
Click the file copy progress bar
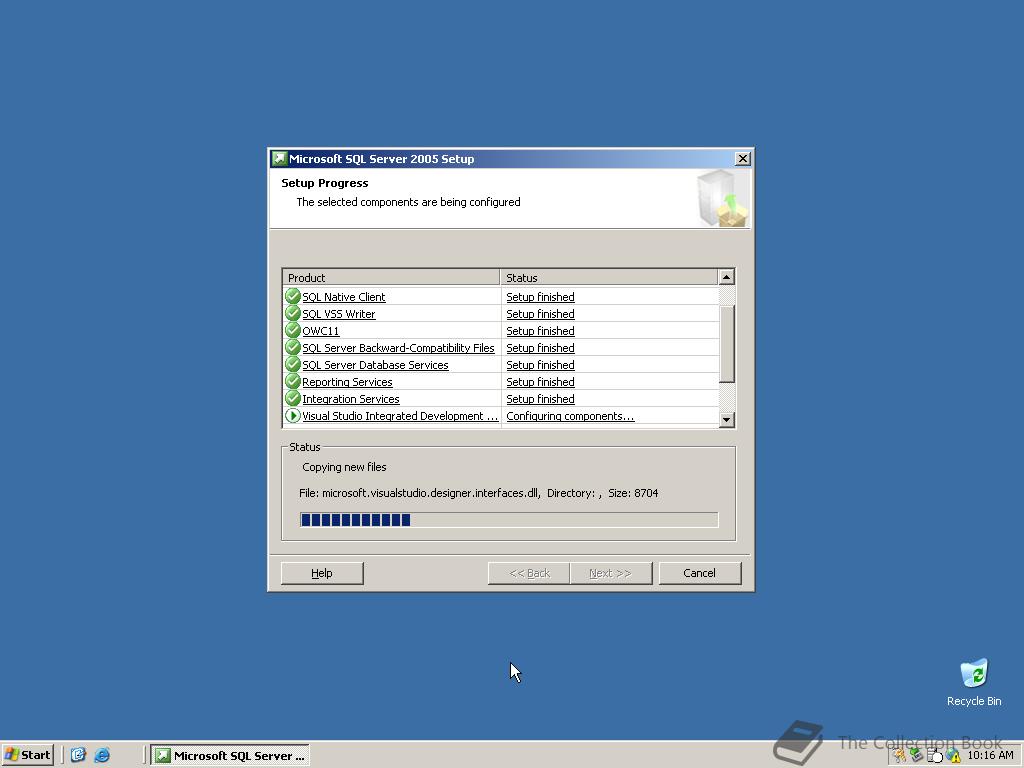coord(509,519)
